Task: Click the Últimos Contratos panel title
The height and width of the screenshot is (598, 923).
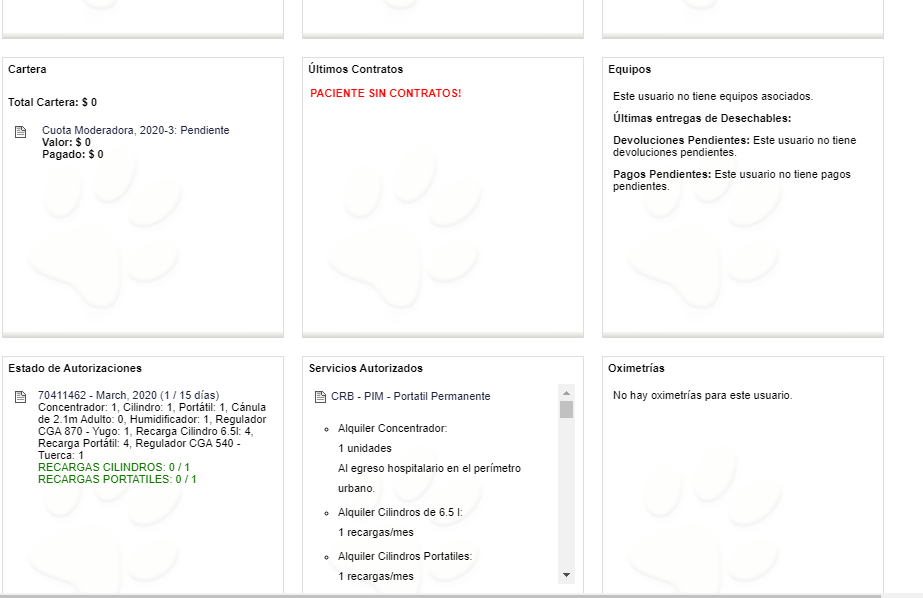Action: click(356, 69)
